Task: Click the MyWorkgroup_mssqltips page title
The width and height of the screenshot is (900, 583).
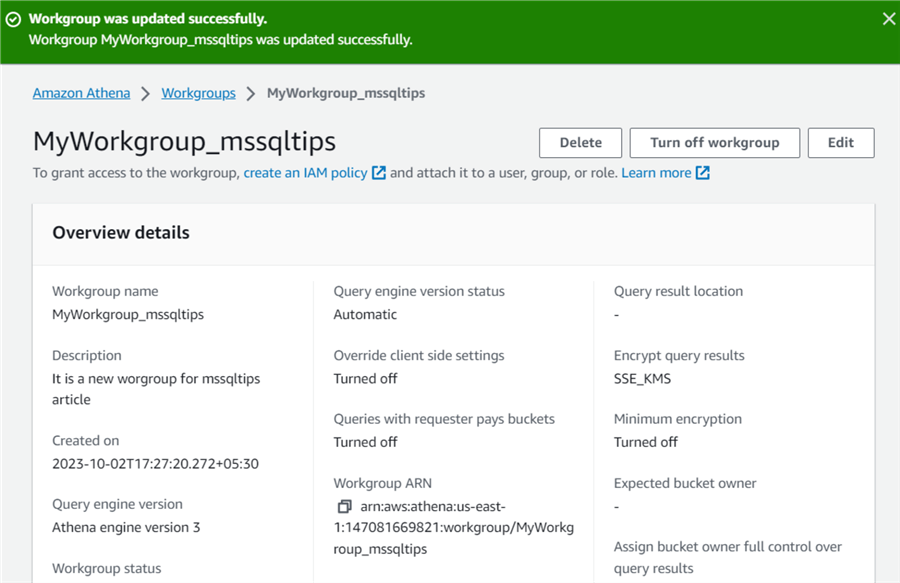Action: coord(184,142)
